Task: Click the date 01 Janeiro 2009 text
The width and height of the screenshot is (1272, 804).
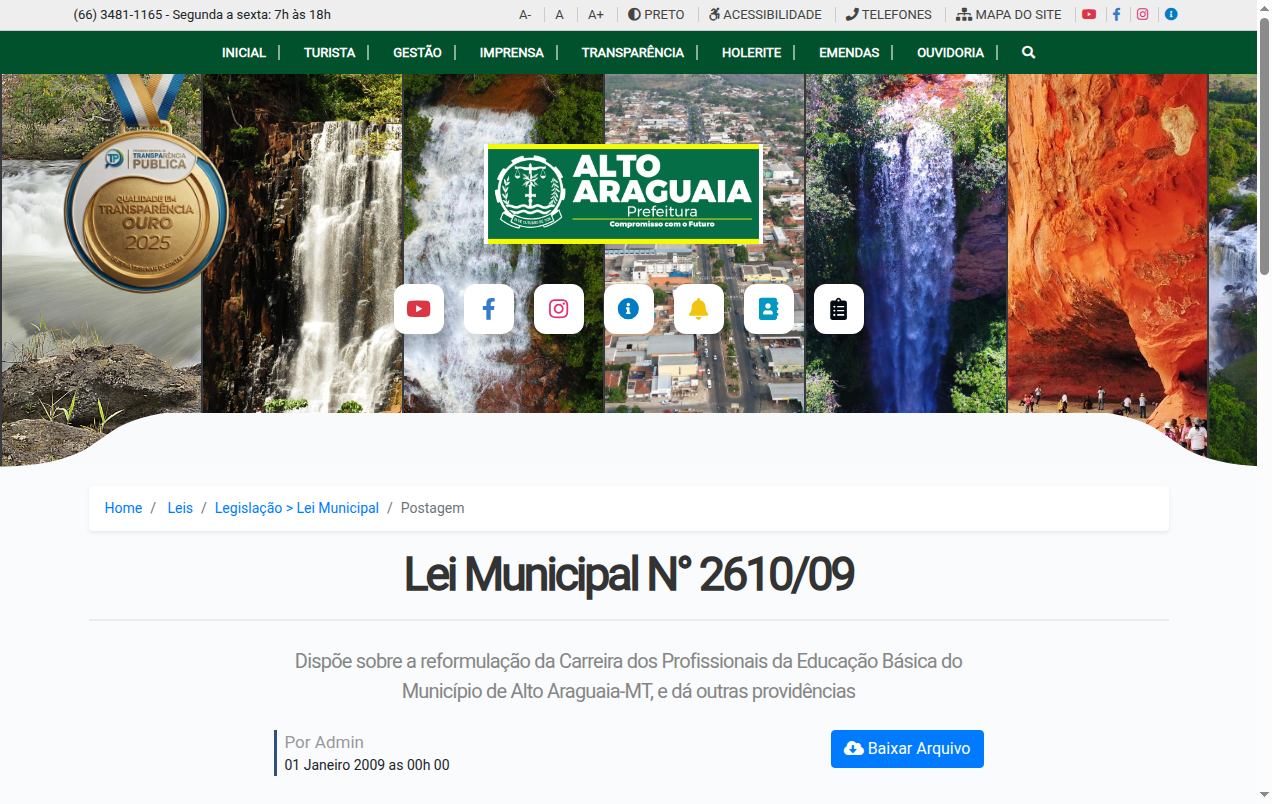Action: pos(335,765)
